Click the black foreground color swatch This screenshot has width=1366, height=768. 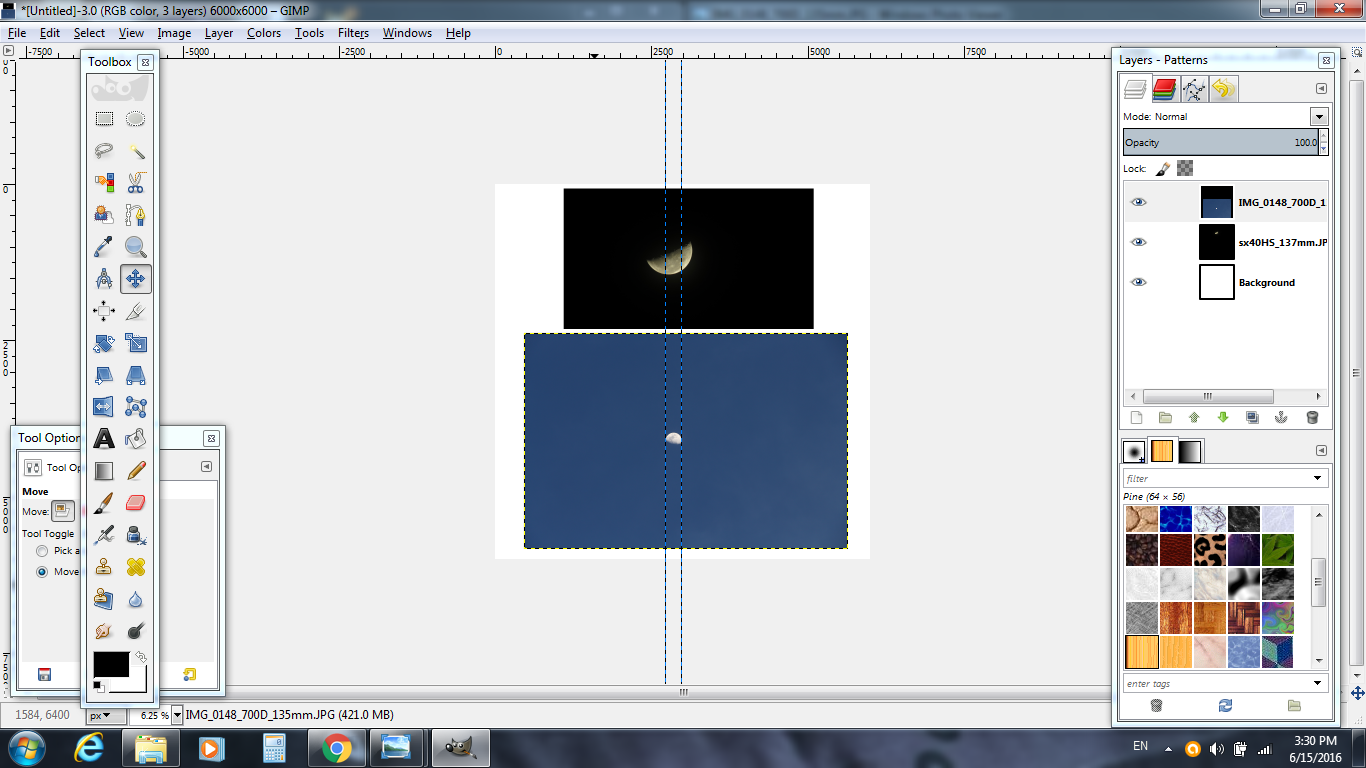pyautogui.click(x=110, y=664)
